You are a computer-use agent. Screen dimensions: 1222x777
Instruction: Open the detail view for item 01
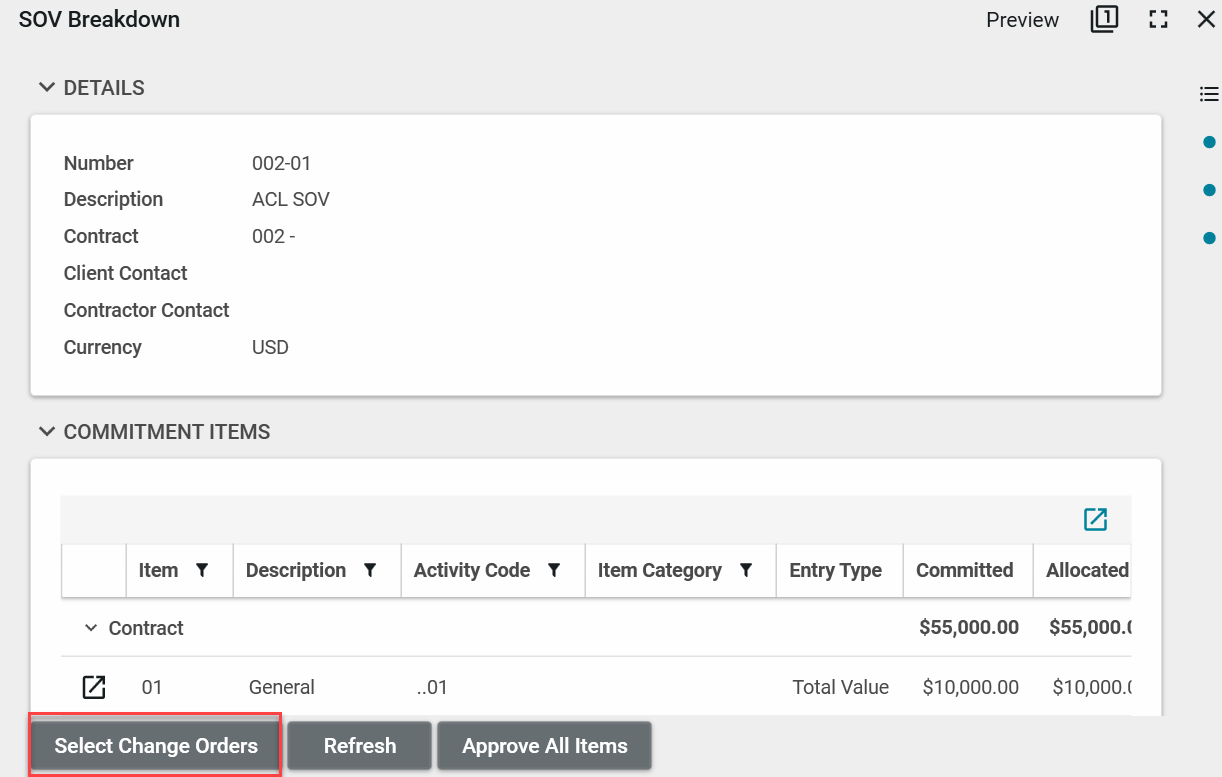tap(93, 687)
